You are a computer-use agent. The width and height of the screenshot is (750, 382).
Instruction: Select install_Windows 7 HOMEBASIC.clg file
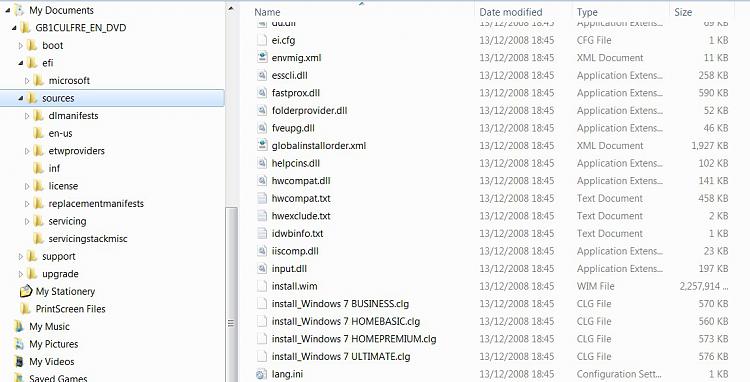(x=346, y=321)
